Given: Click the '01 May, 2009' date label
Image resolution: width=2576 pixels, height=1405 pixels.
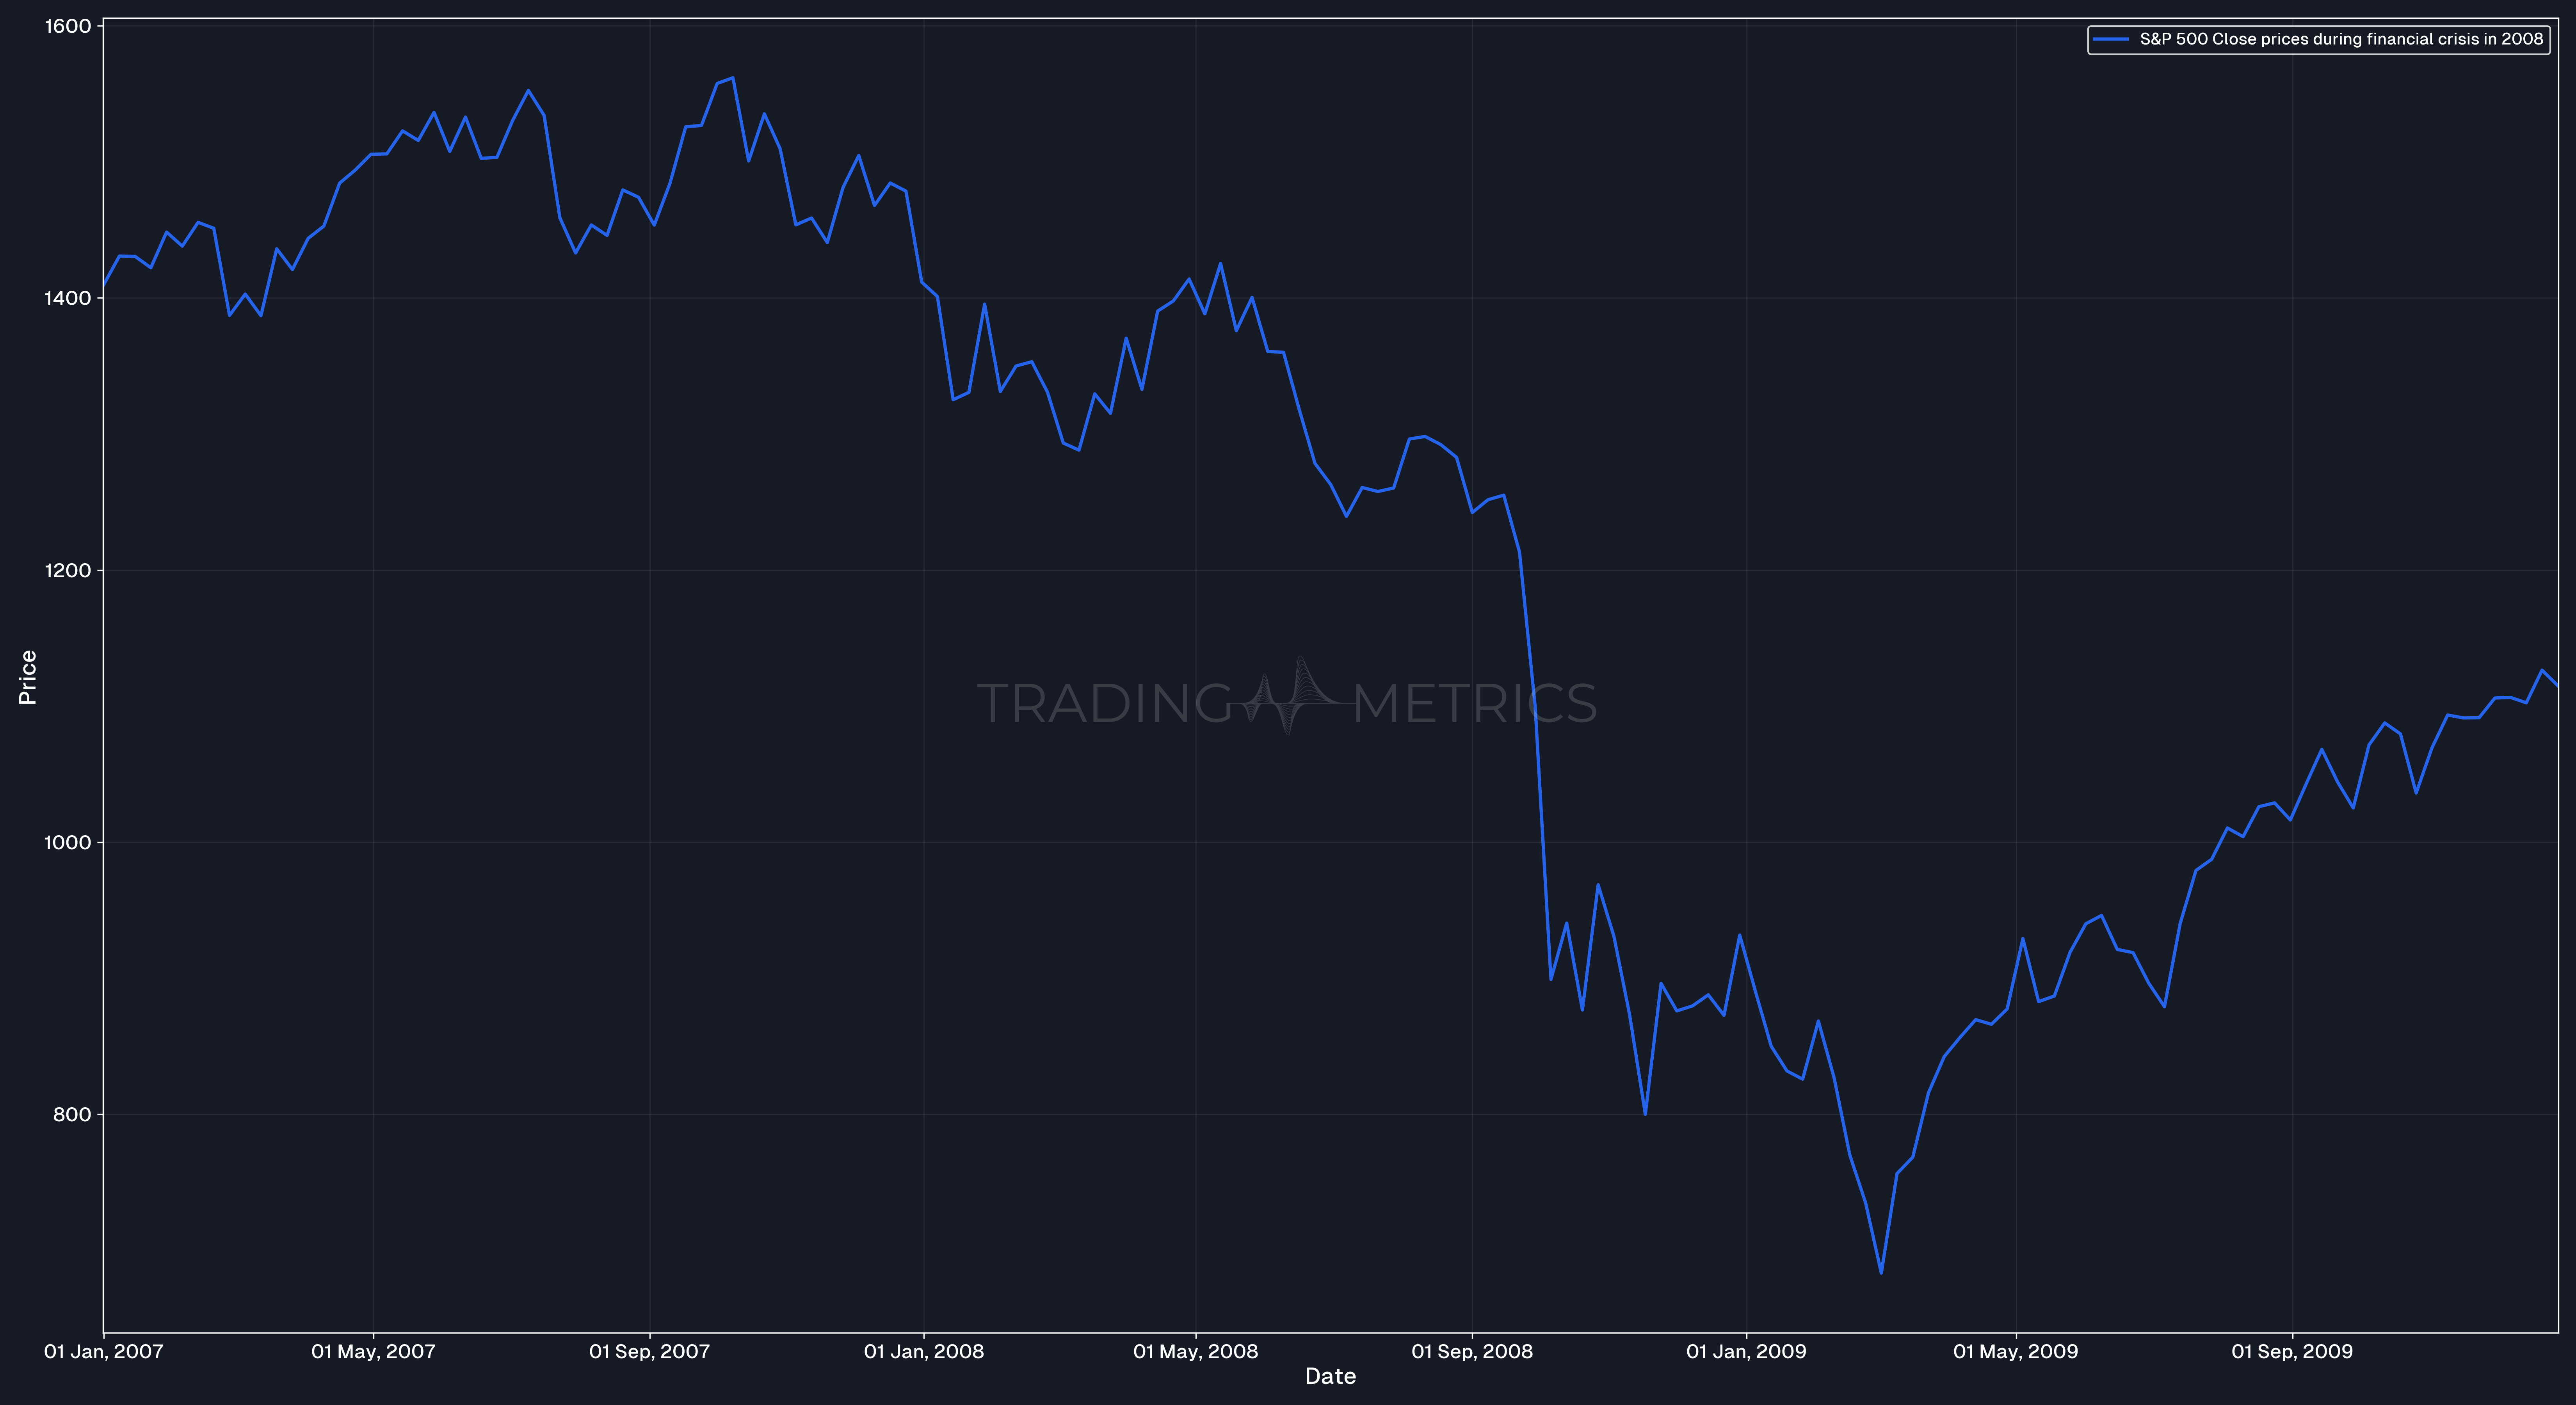Looking at the screenshot, I should (2015, 1351).
